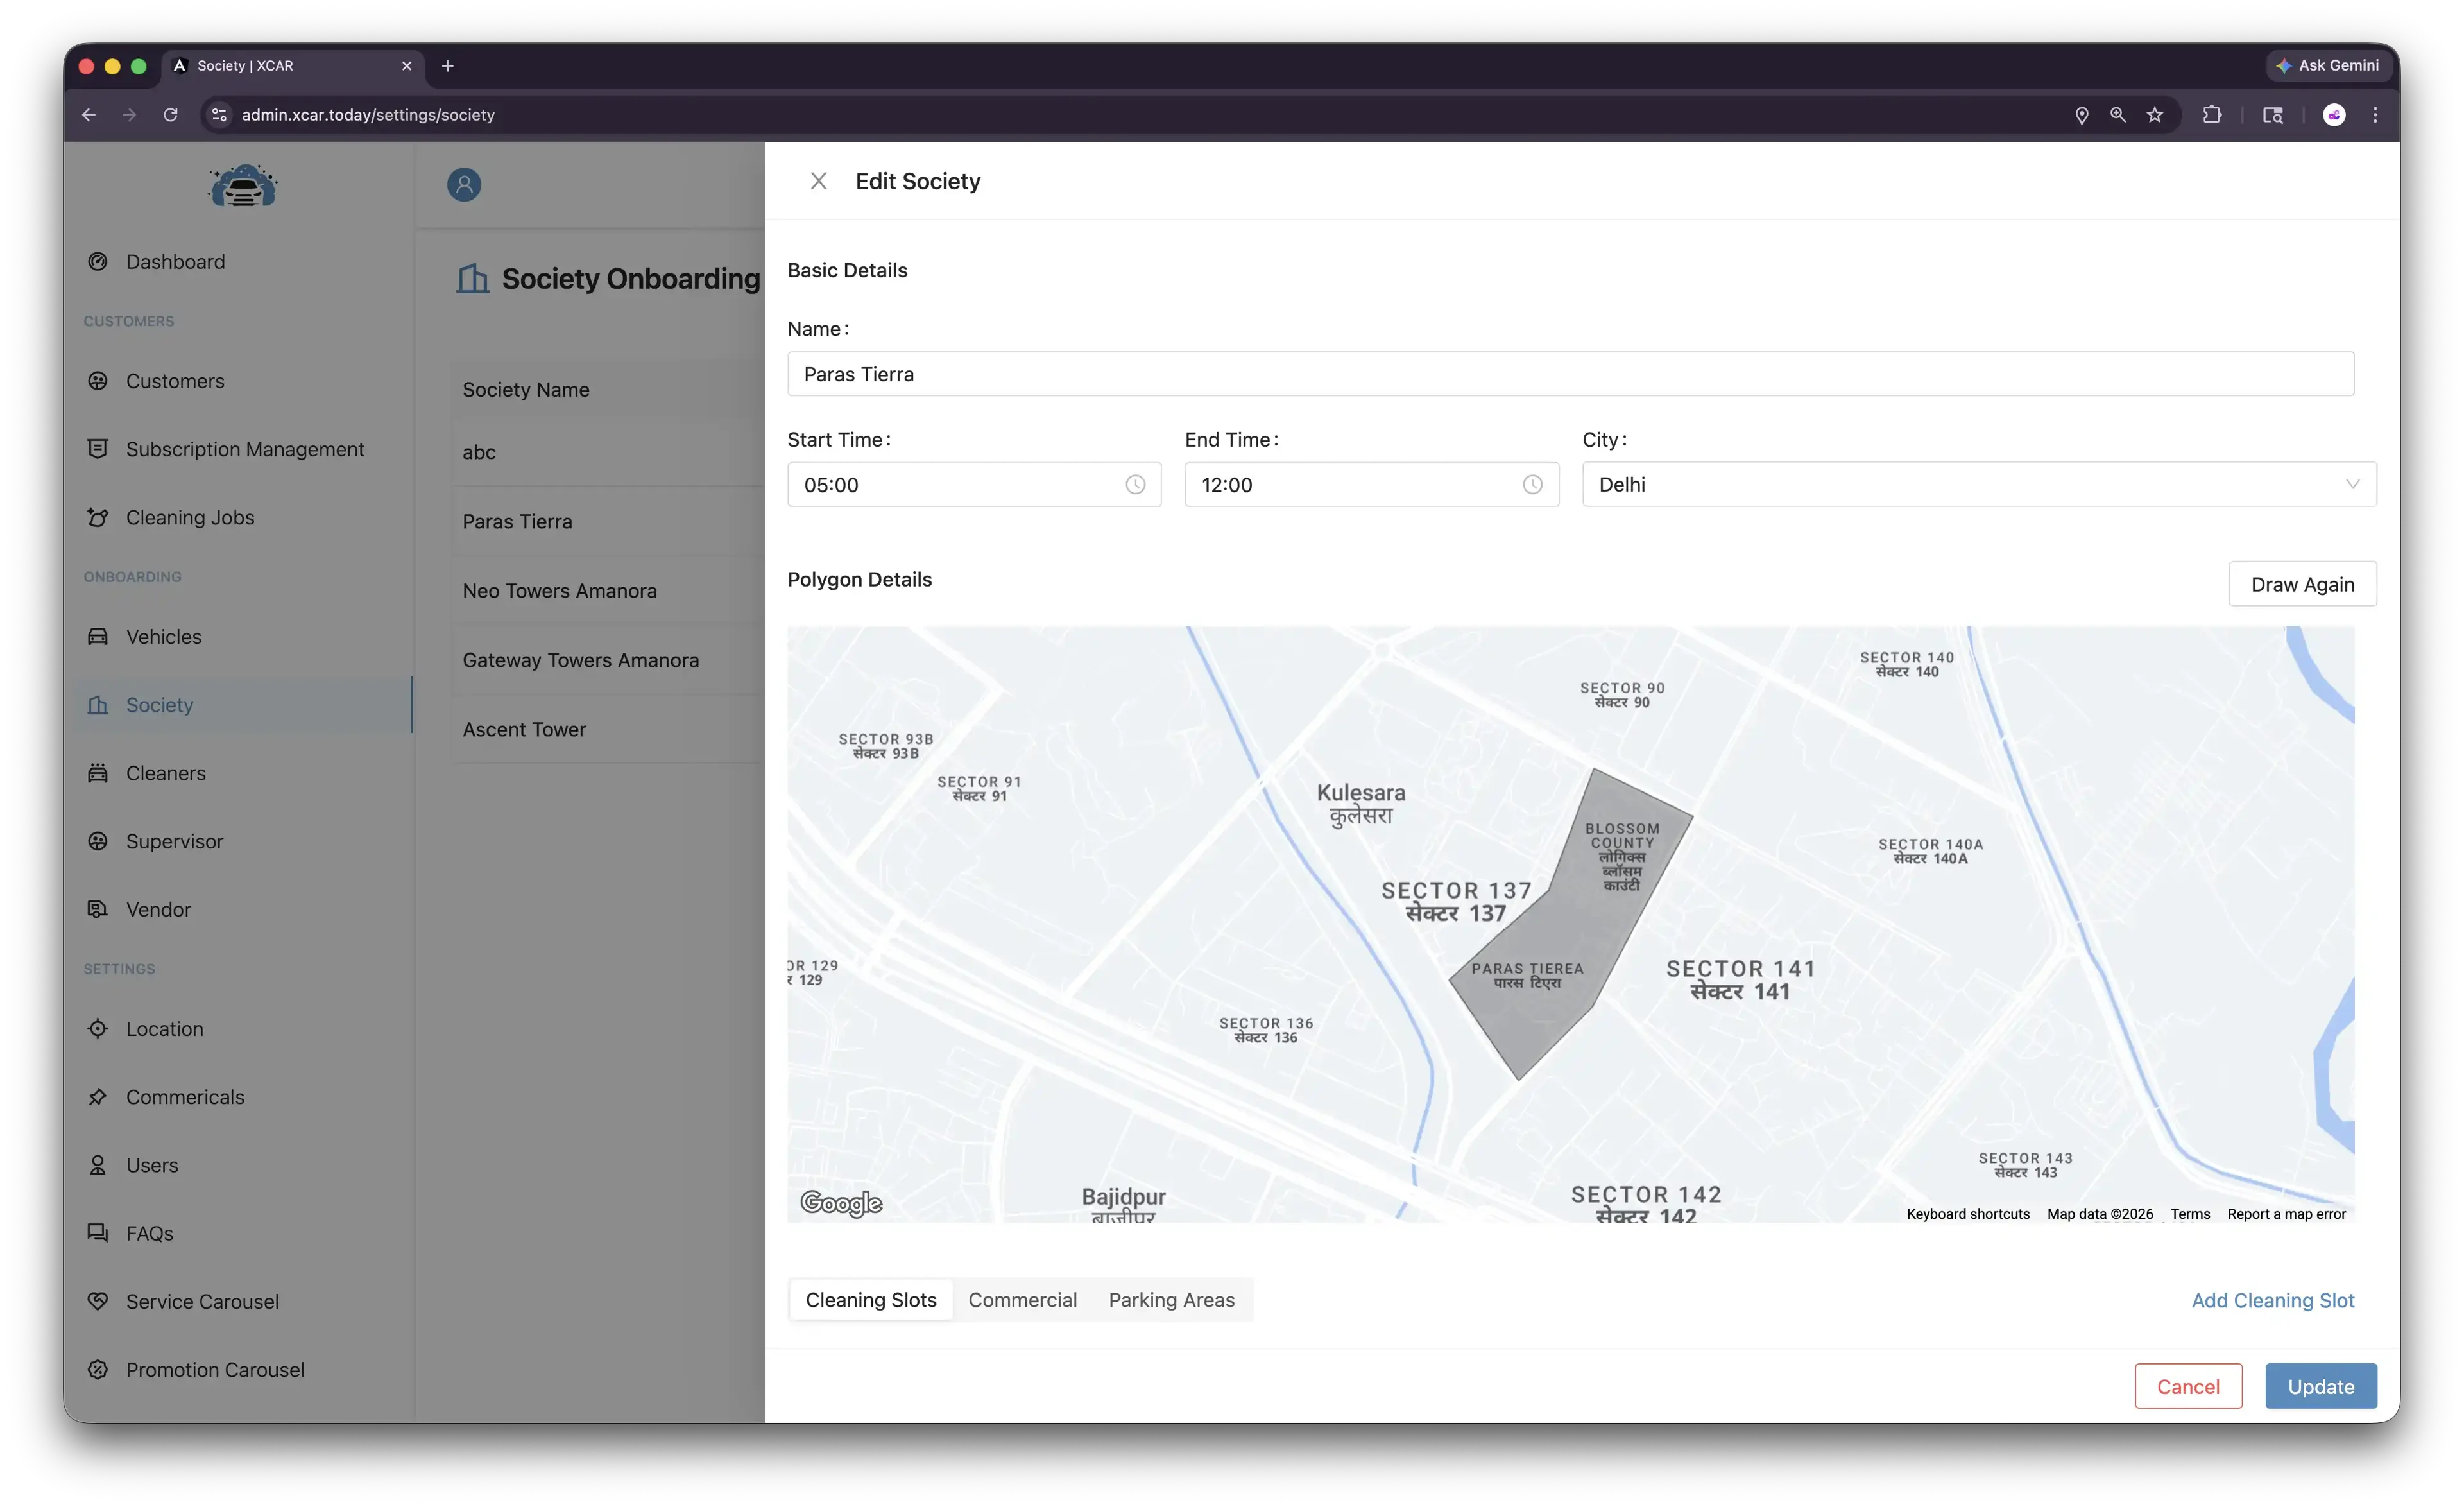Click the Customers sidebar icon
Screen dimensions: 2464x1507
click(98, 381)
